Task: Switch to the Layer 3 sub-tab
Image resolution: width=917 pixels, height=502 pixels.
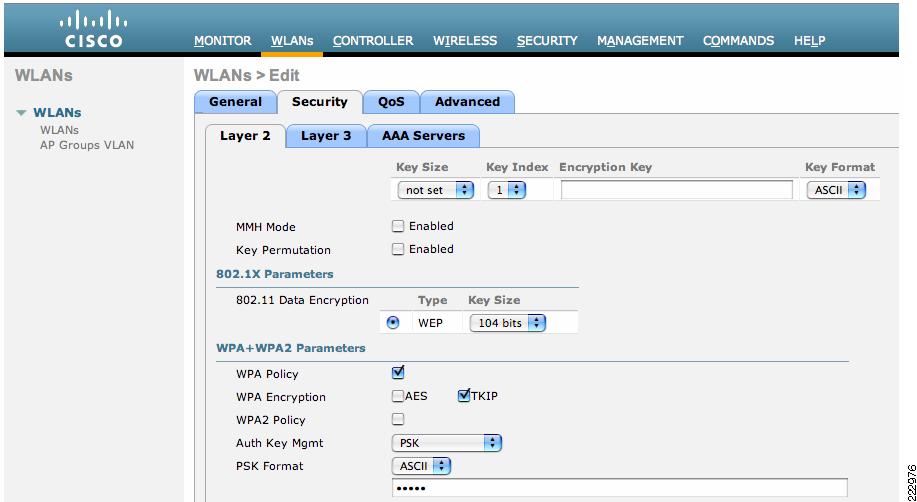Action: pyautogui.click(x=326, y=136)
